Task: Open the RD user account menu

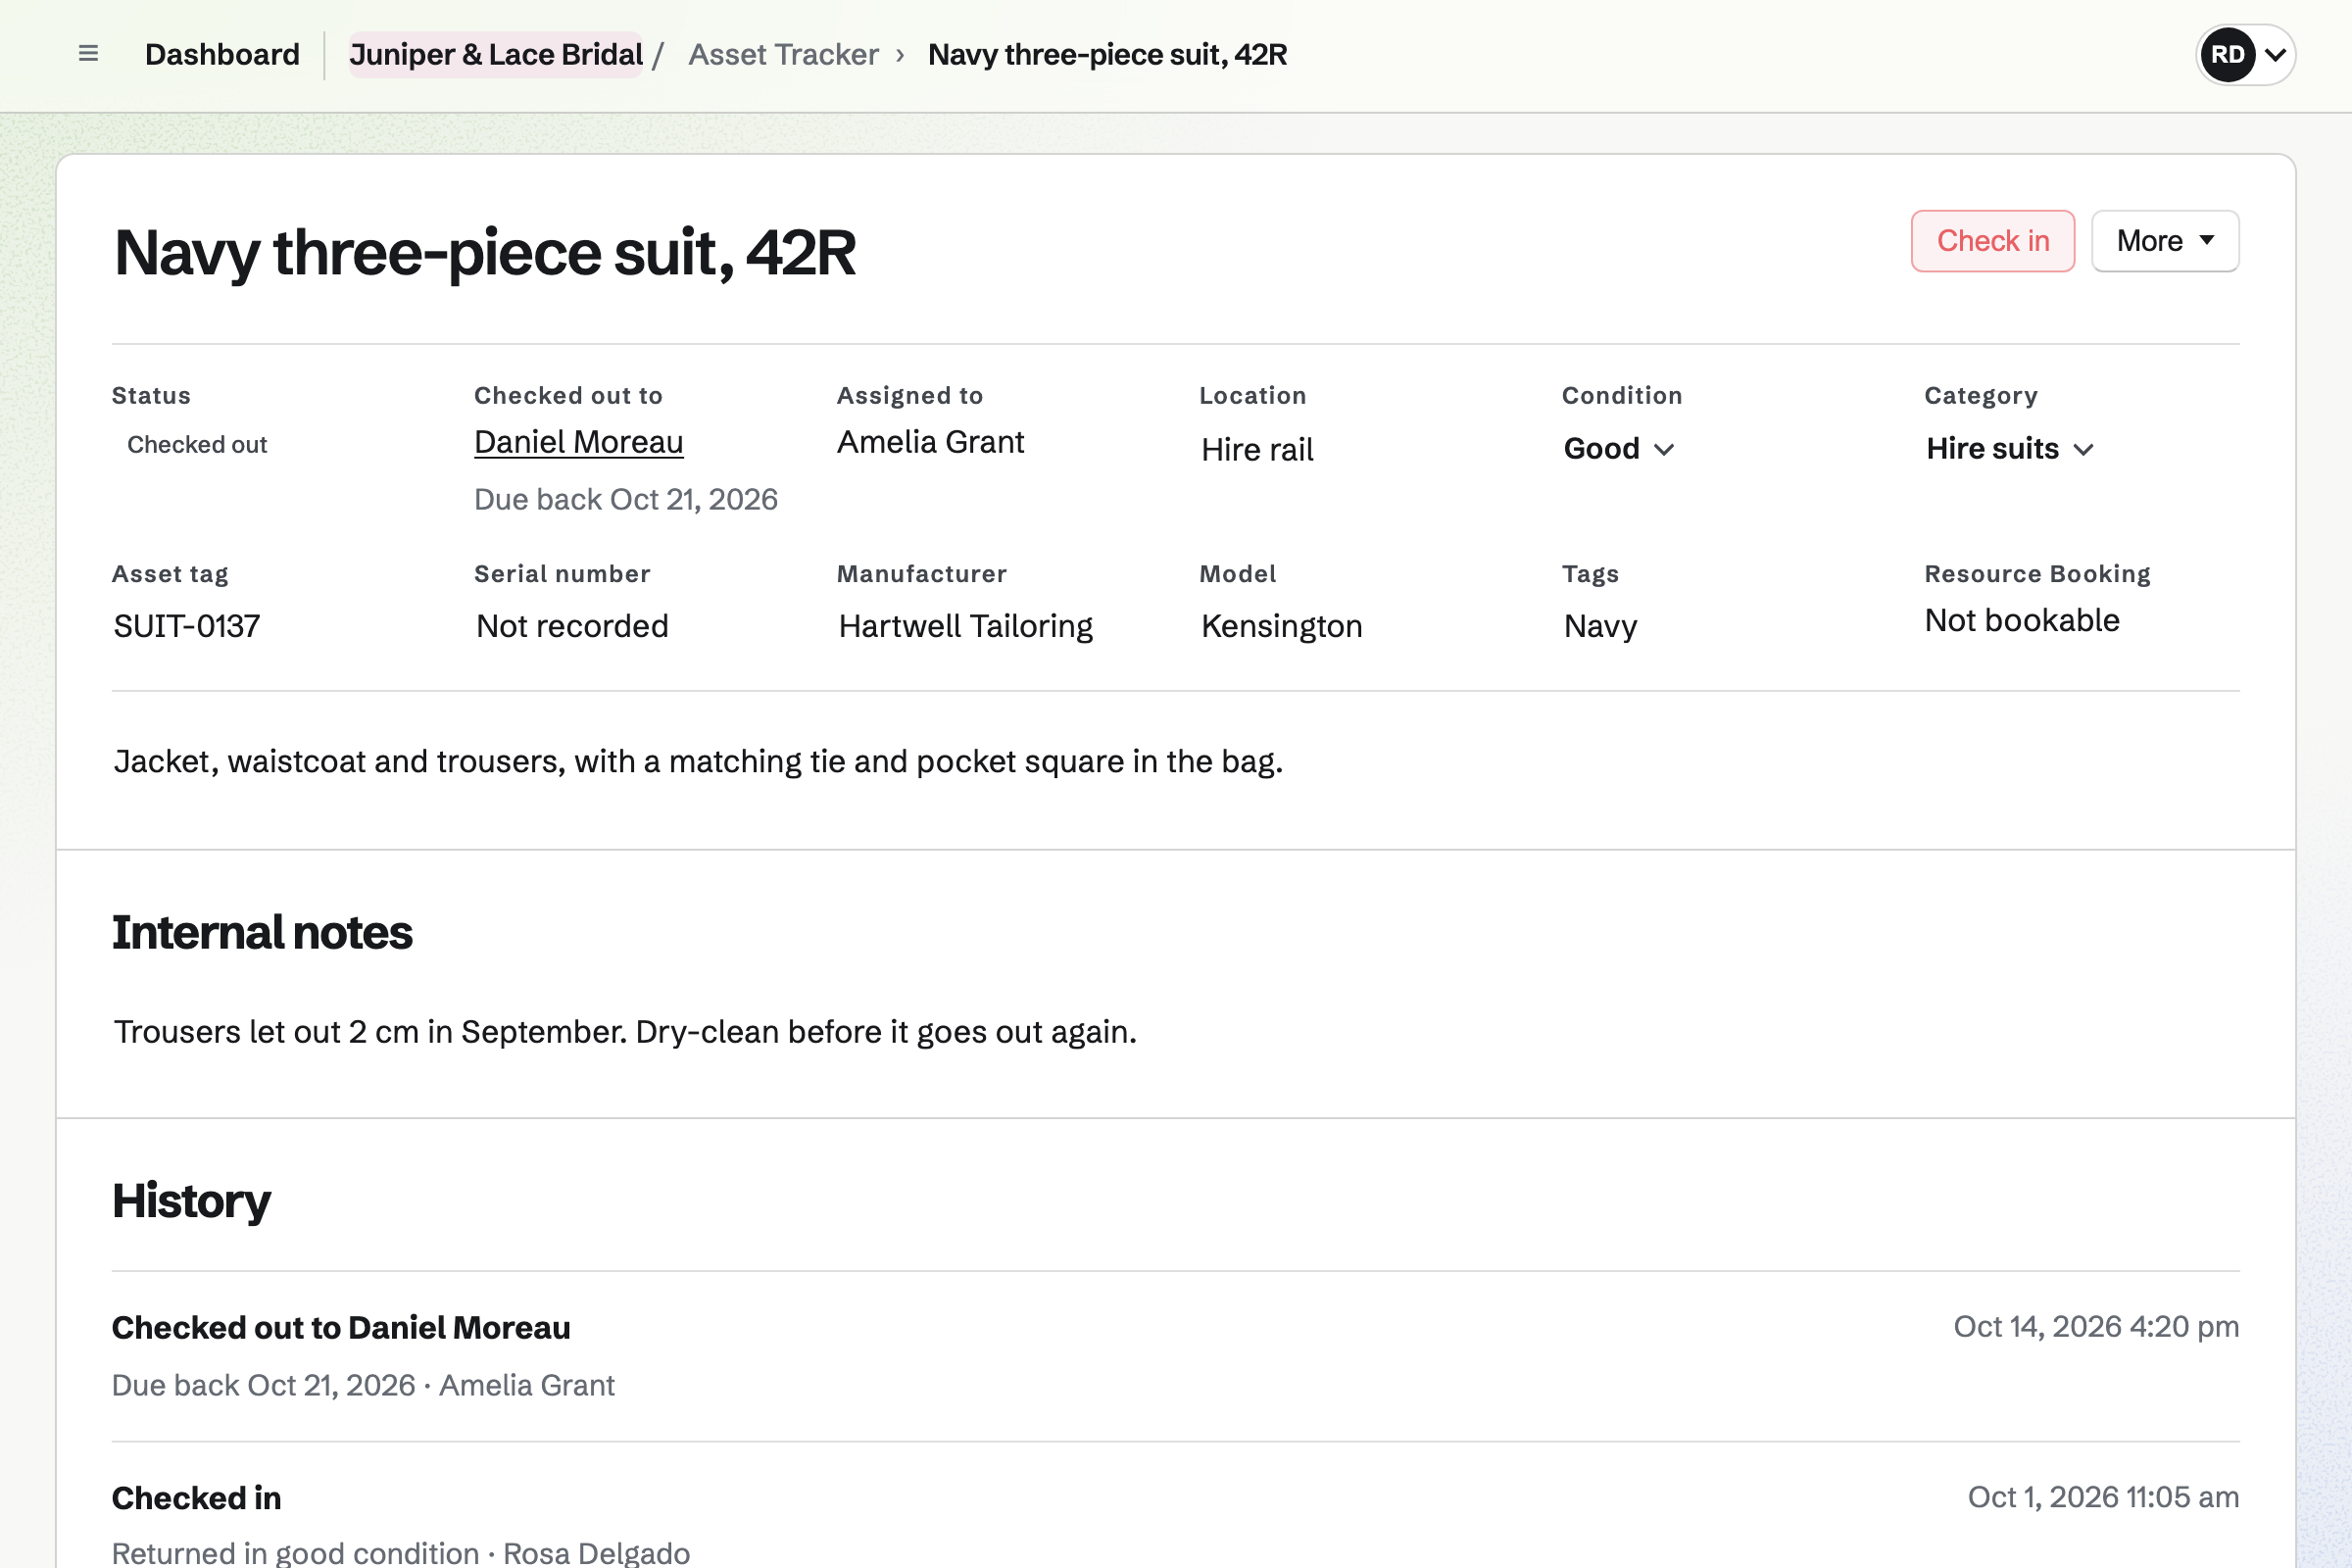Action: tap(2245, 54)
